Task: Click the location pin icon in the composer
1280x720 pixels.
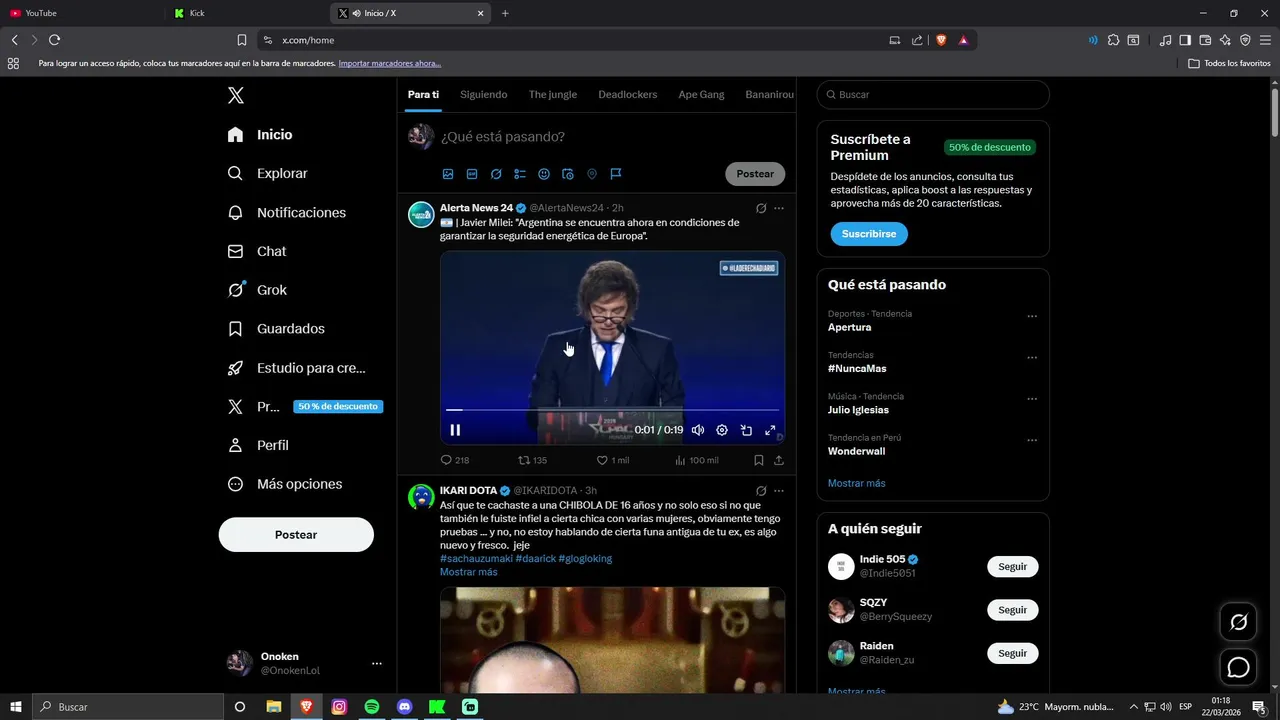Action: (592, 174)
